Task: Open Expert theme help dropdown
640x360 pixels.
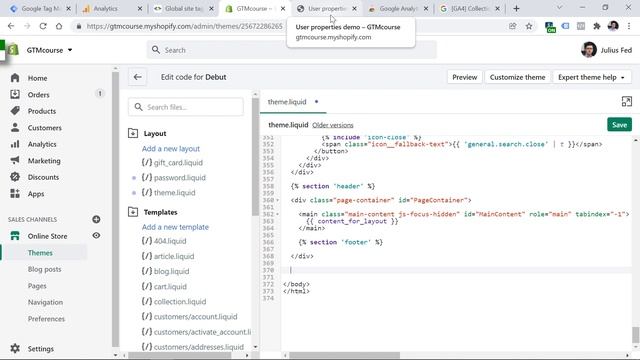Action: tap(591, 77)
